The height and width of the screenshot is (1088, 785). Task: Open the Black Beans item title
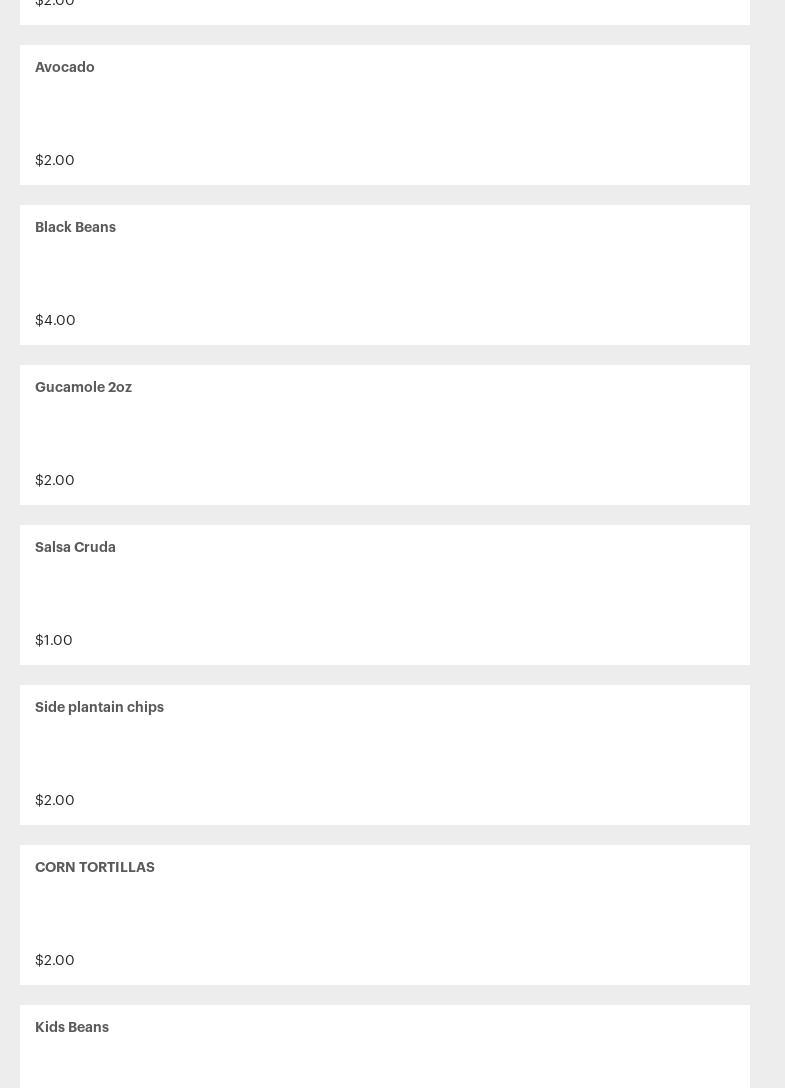point(75,227)
